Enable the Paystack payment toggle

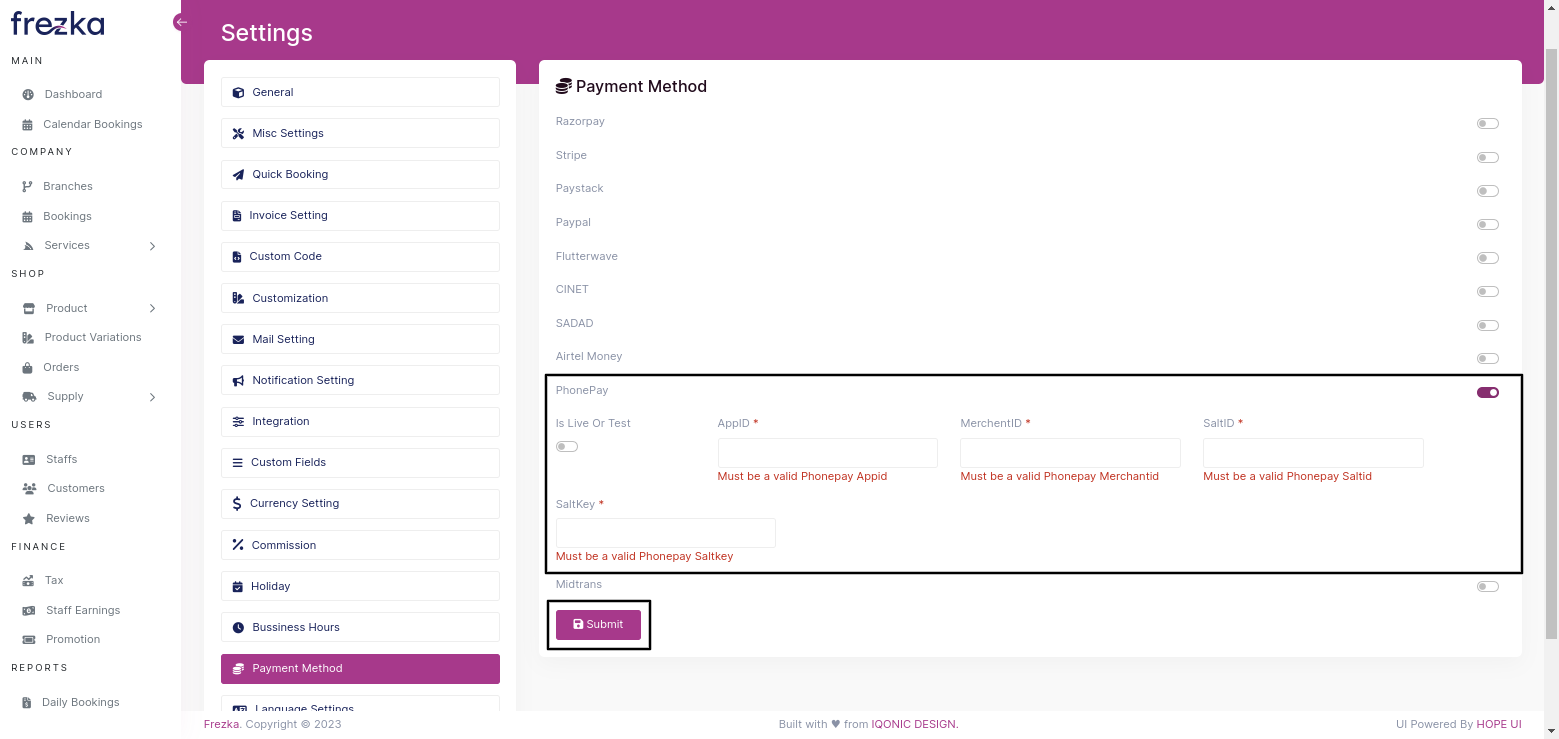pos(1487,191)
